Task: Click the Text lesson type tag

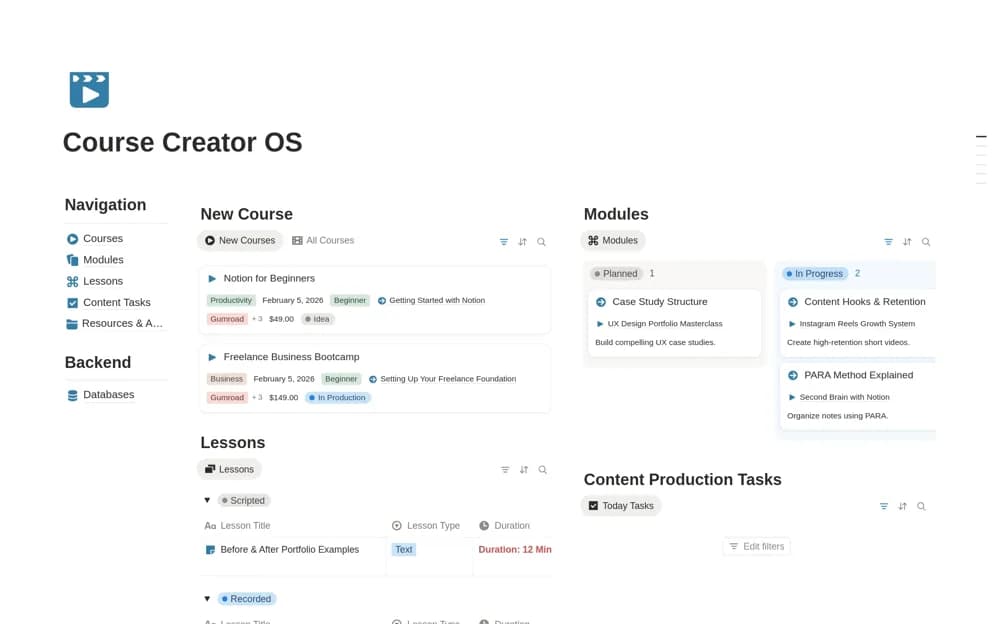Action: click(x=404, y=550)
